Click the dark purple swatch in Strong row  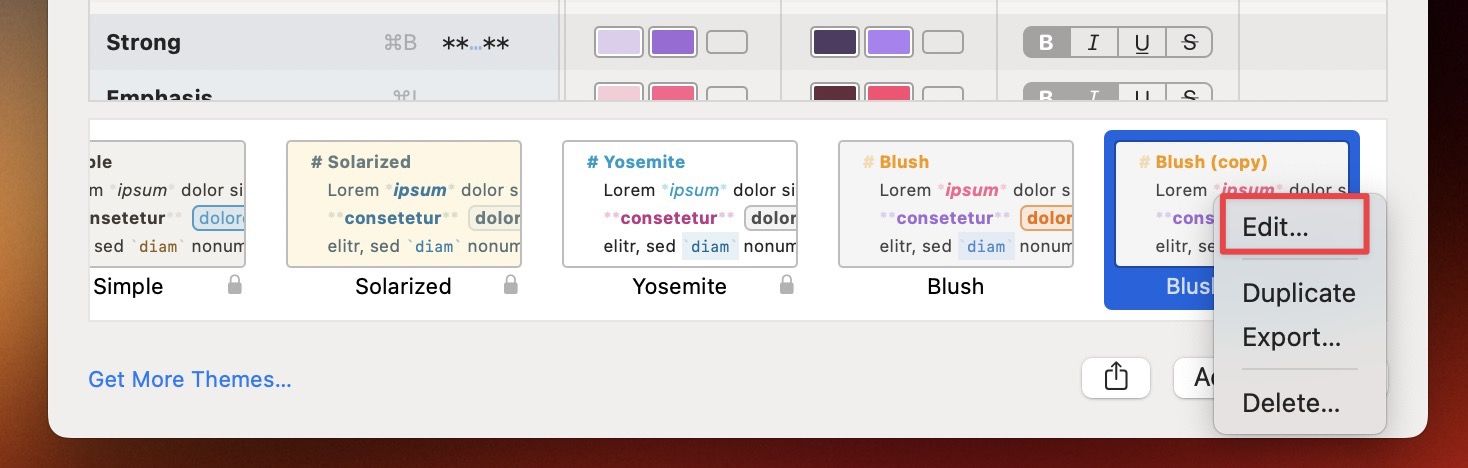click(x=835, y=42)
